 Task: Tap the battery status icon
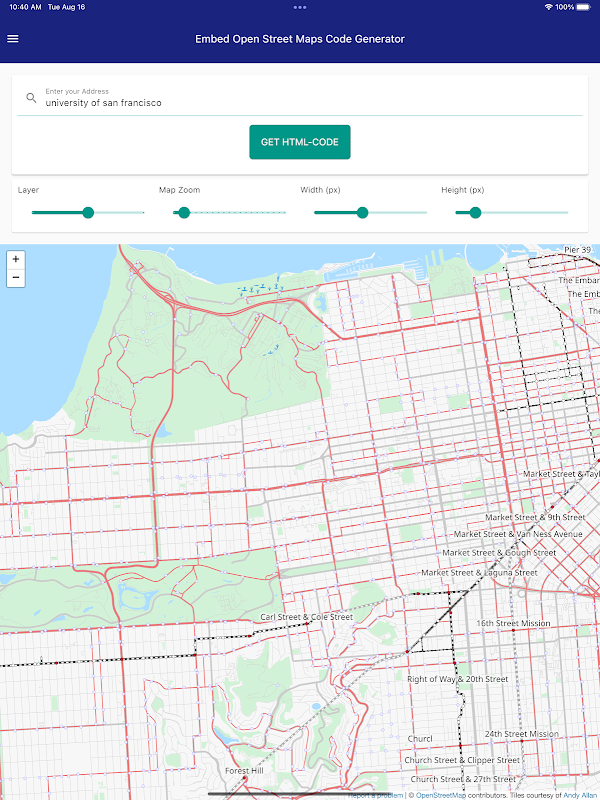pyautogui.click(x=584, y=7)
